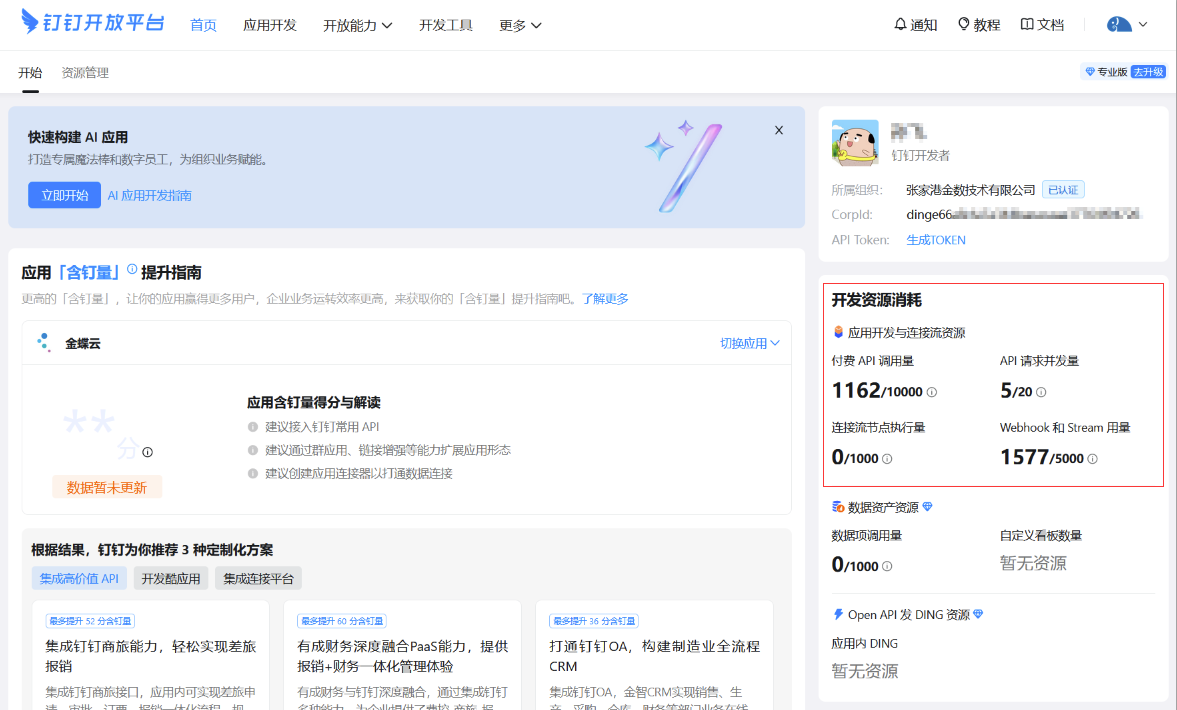1177x710 pixels.
Task: Click the 应用开发与连接流资源 icon
Action: (x=838, y=332)
